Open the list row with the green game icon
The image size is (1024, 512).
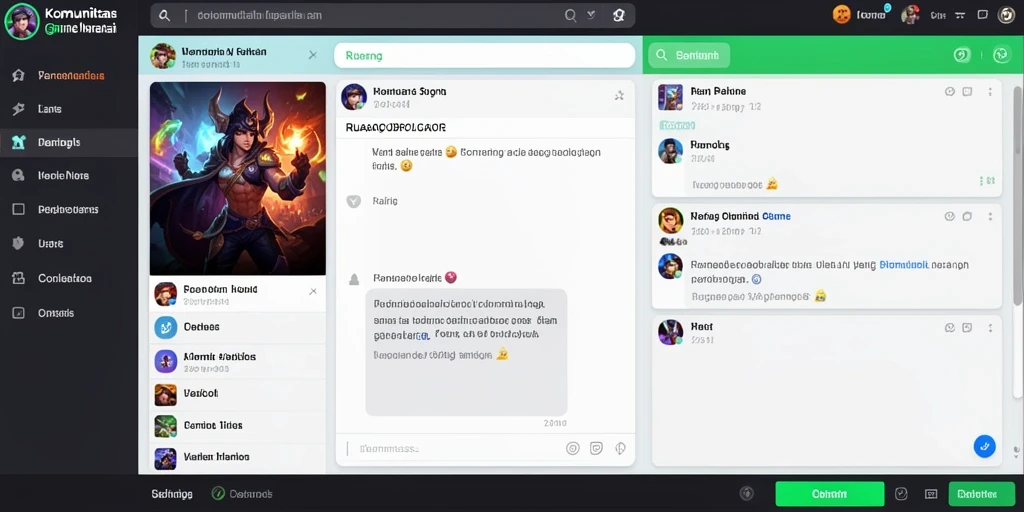[x=238, y=426]
